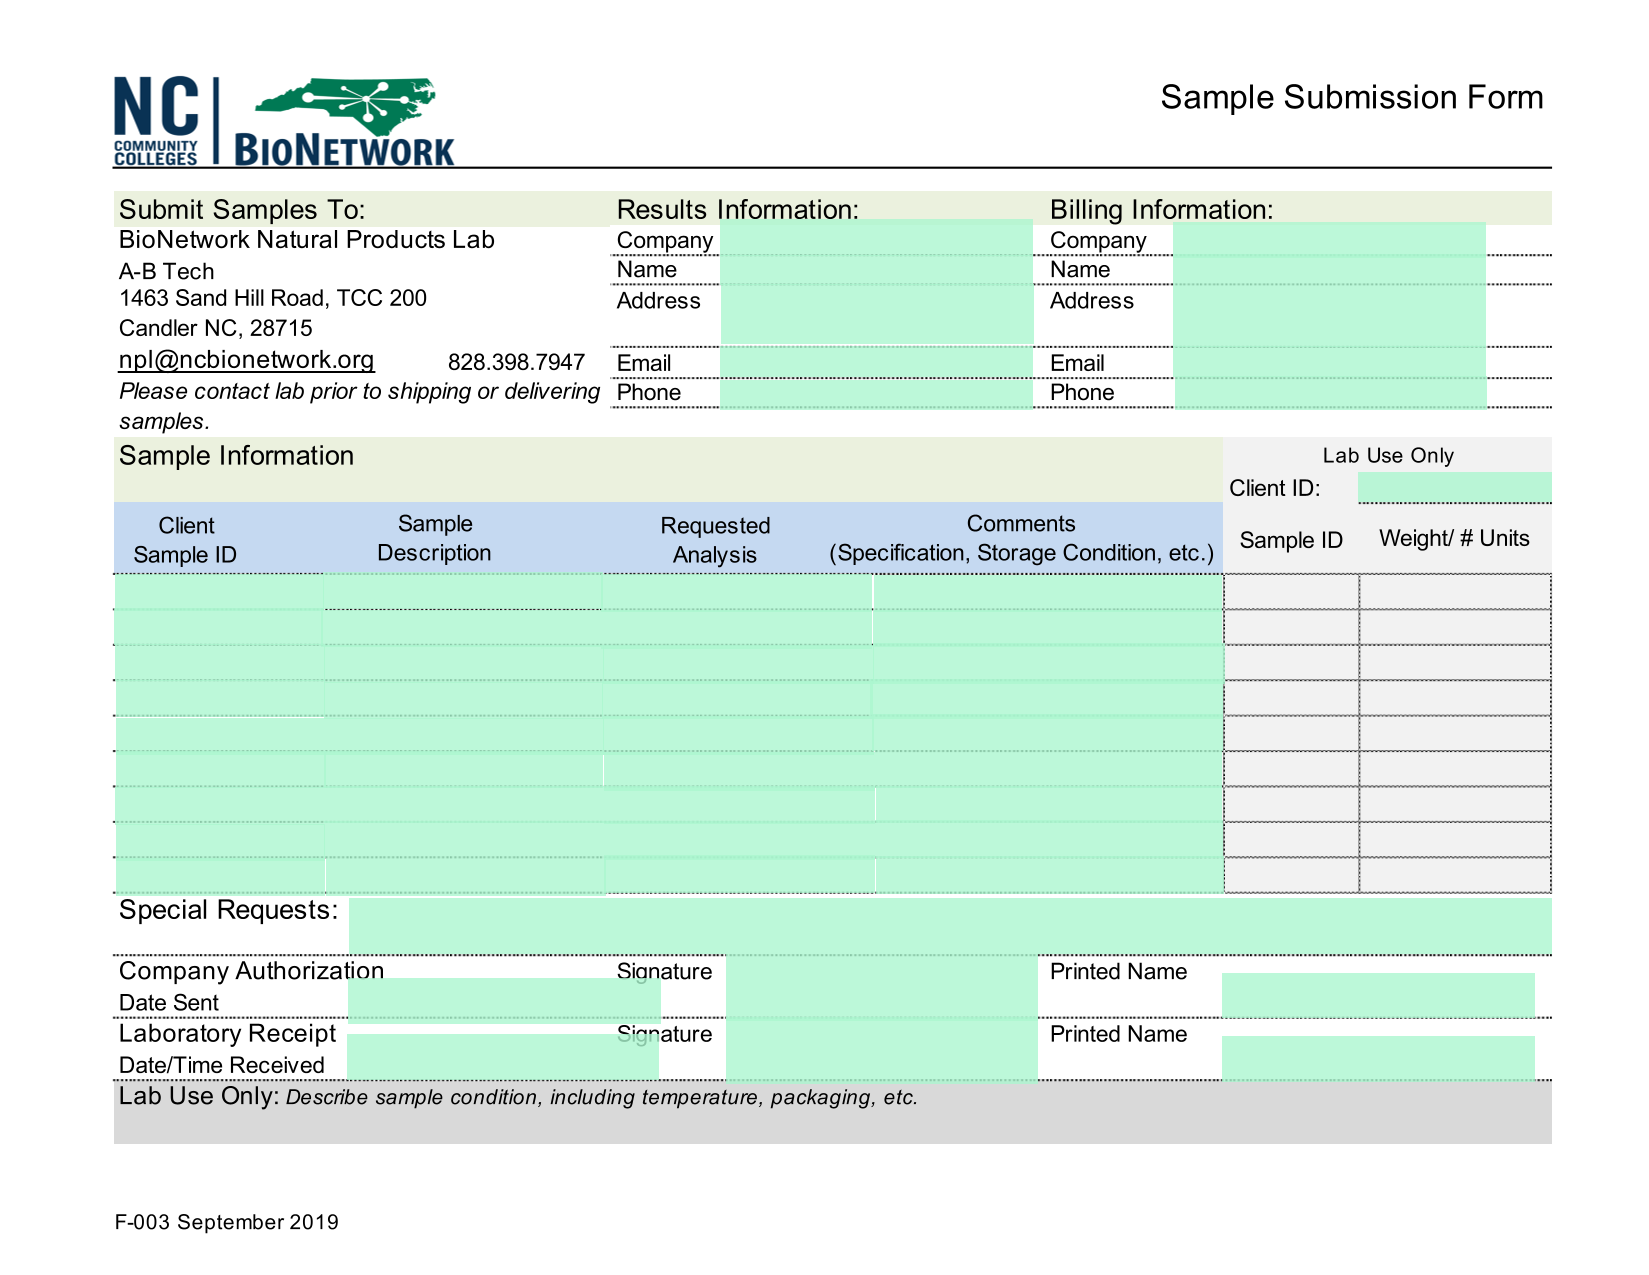Click the last row Client Sample ID cell
The width and height of the screenshot is (1649, 1275).
pyautogui.click(x=220, y=875)
